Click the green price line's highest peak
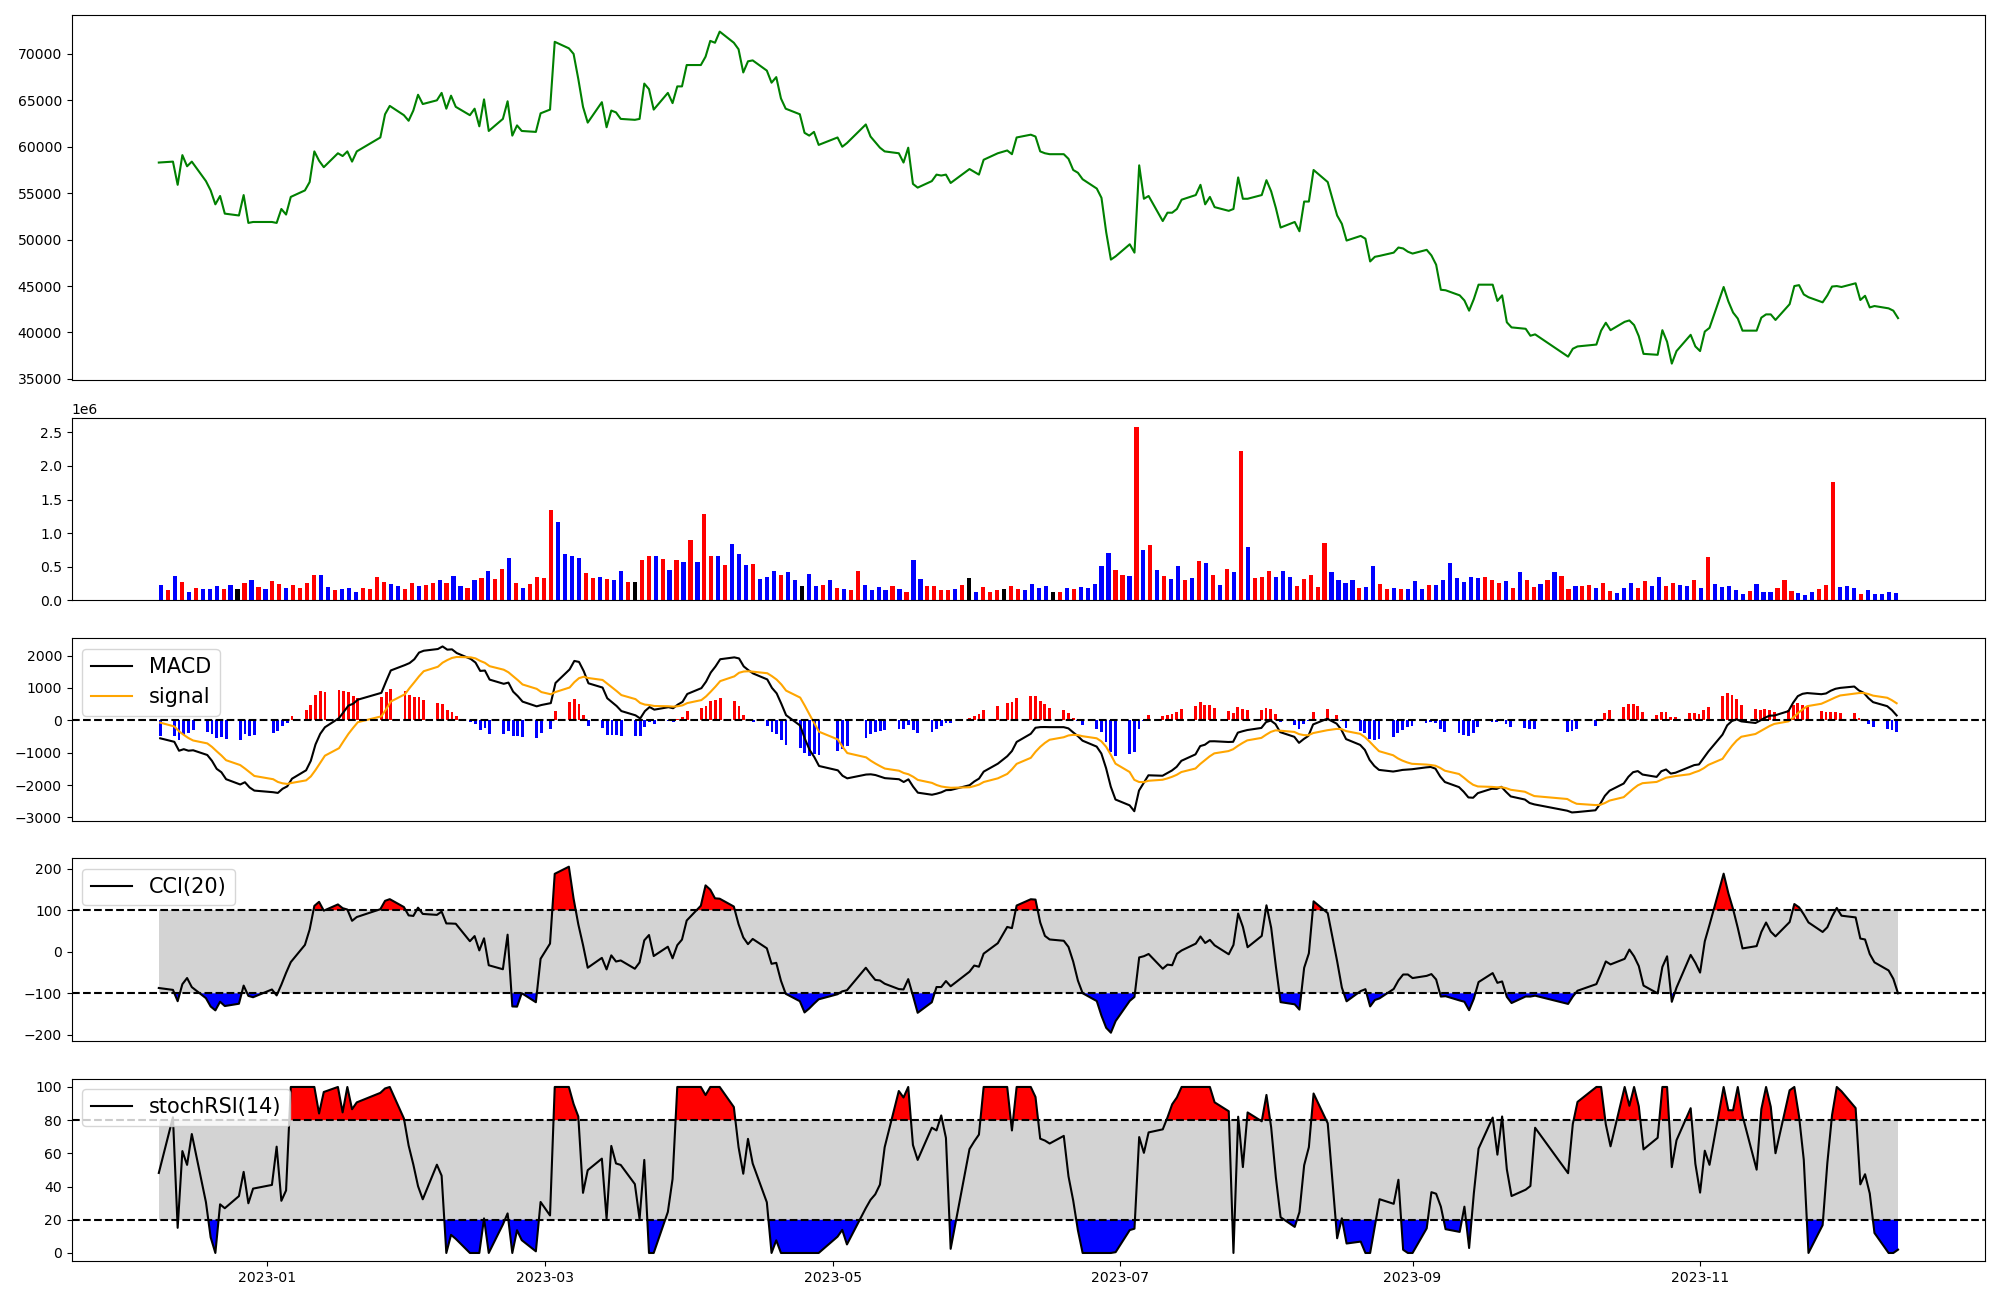Screen dimensions: 2000x1300 (720, 33)
